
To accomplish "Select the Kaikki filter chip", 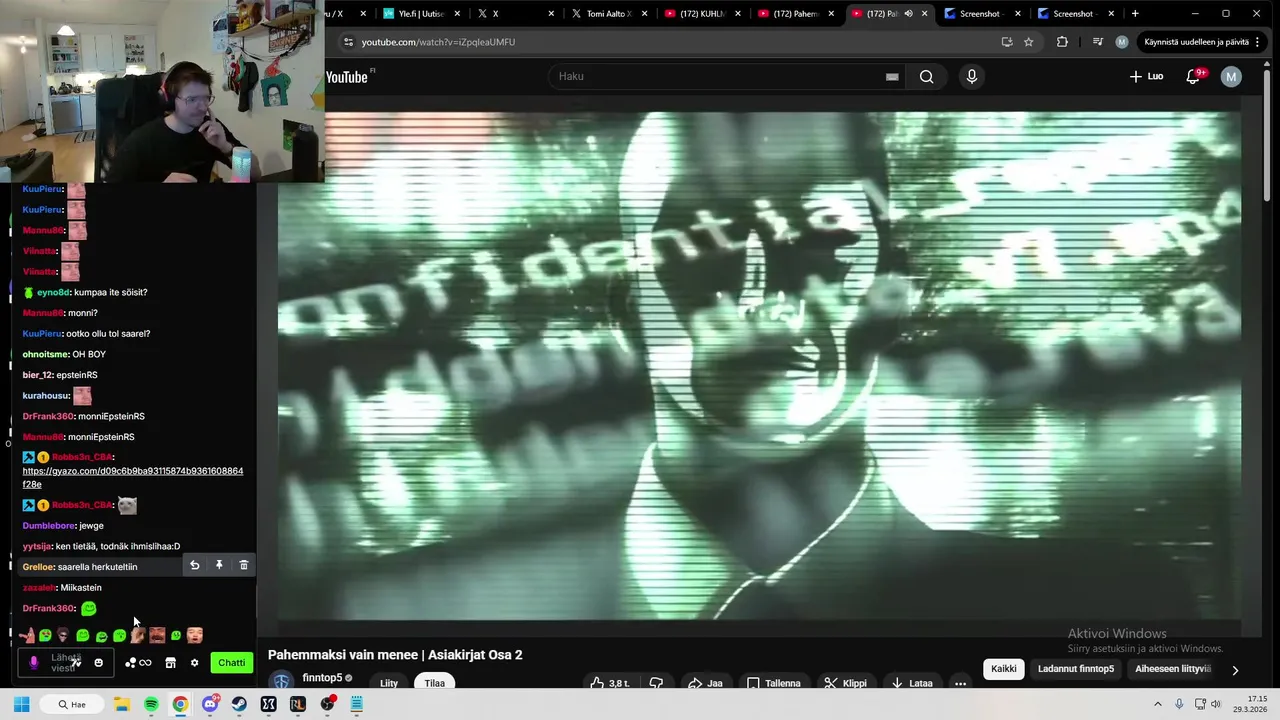I will click(x=1004, y=669).
